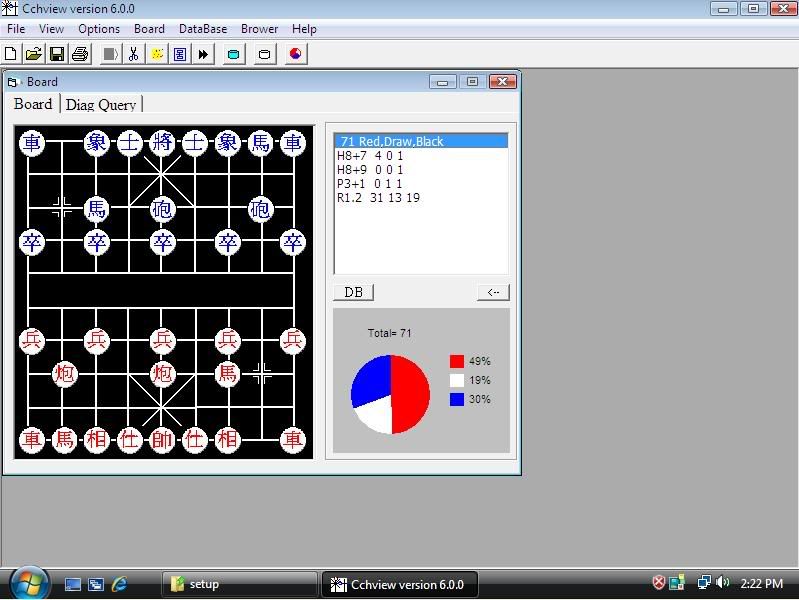Select the '71 Red,Draw,Black' list header row
The height and width of the screenshot is (600, 799).
pyautogui.click(x=421, y=141)
